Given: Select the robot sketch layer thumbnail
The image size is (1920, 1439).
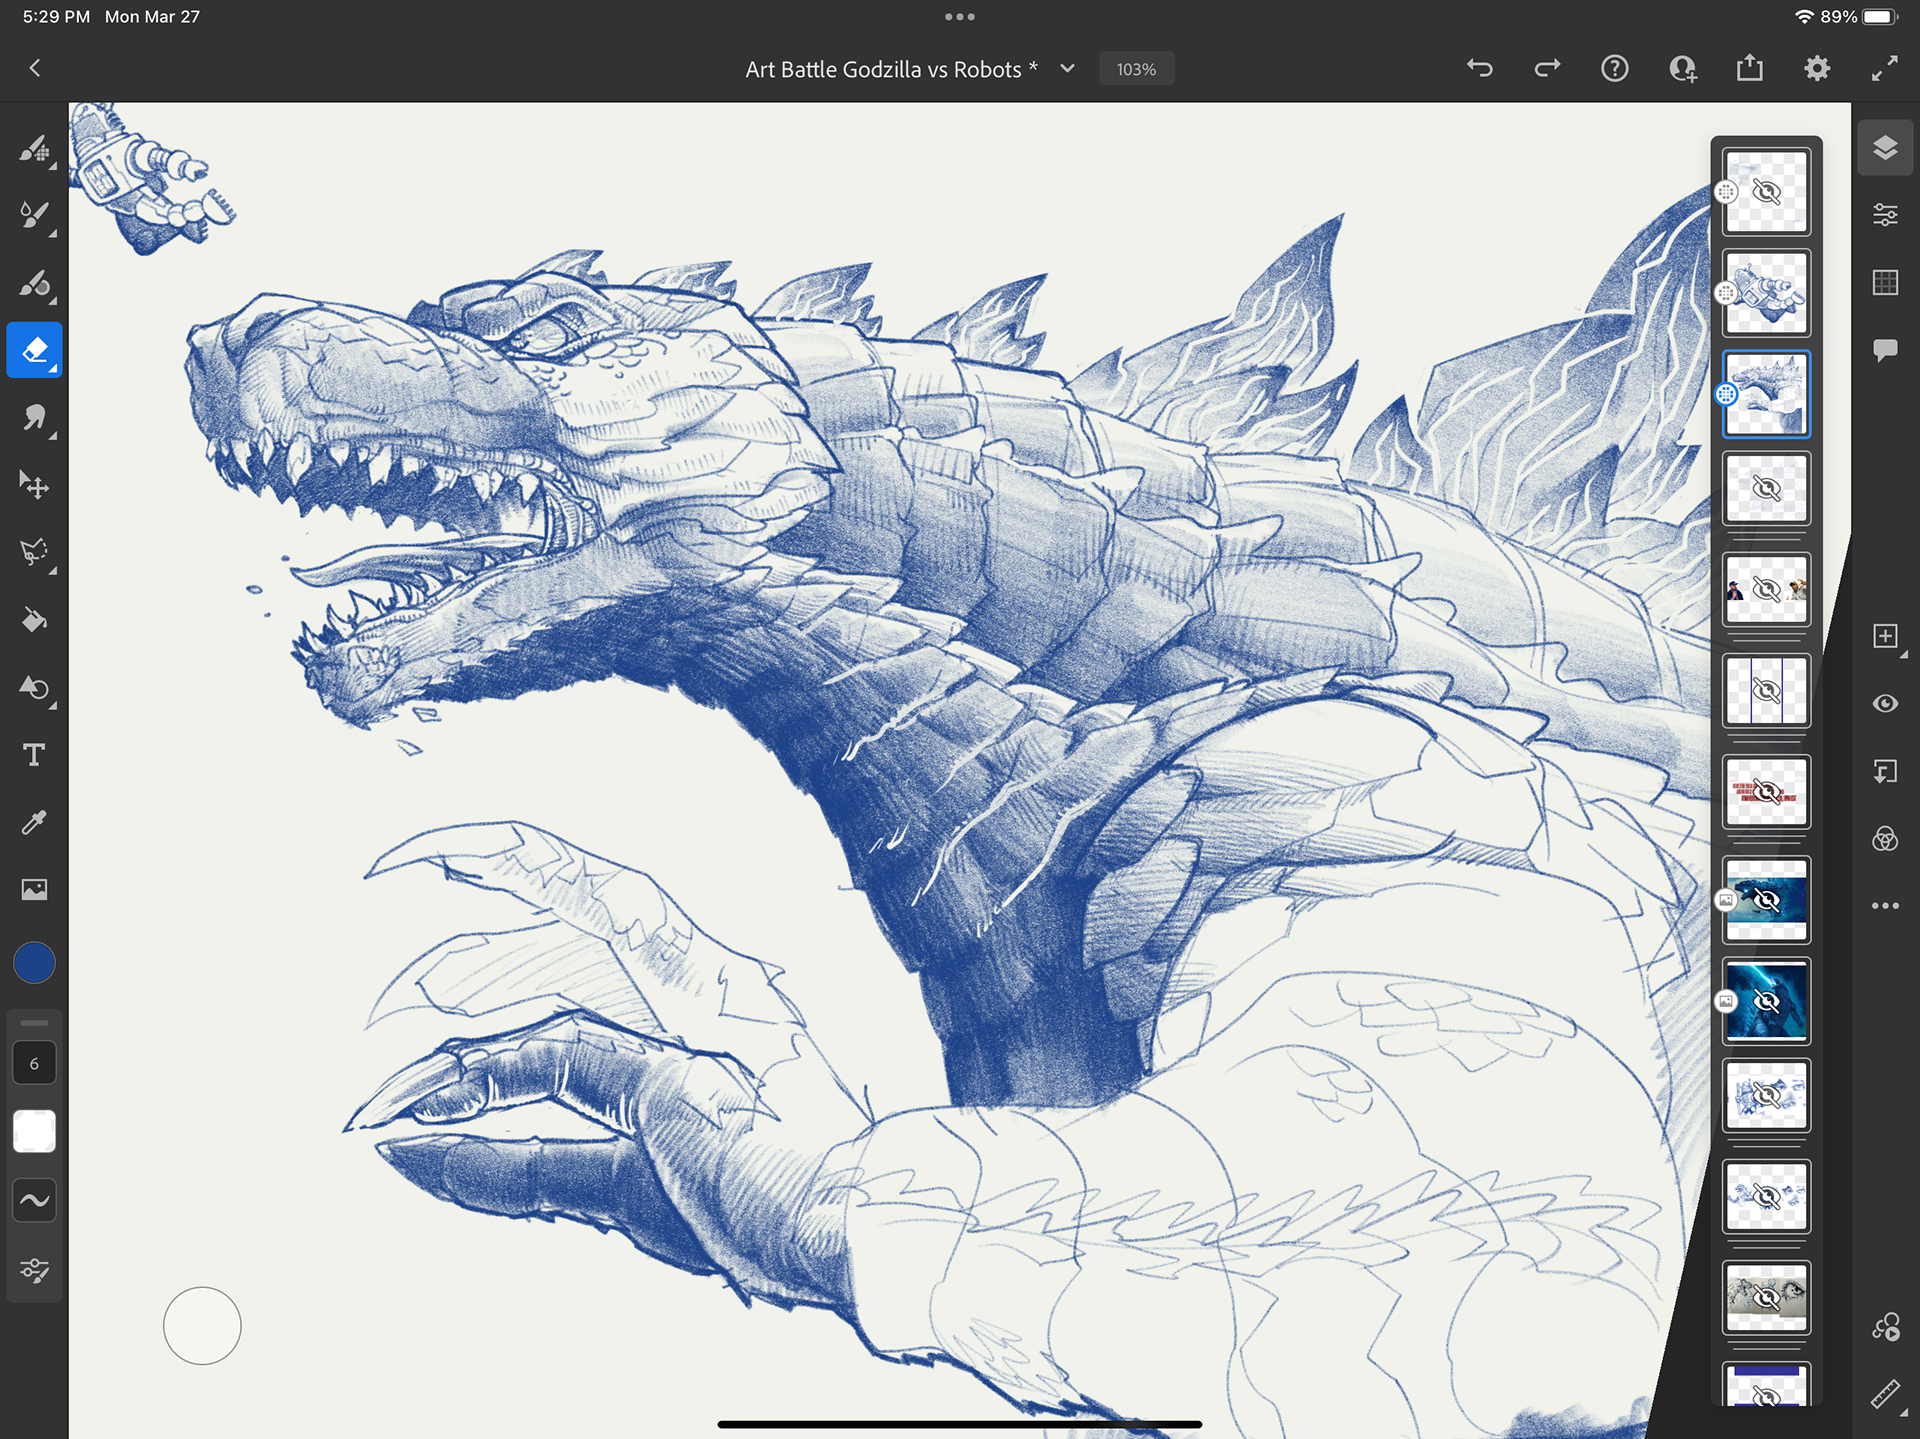Looking at the screenshot, I should [x=1766, y=293].
